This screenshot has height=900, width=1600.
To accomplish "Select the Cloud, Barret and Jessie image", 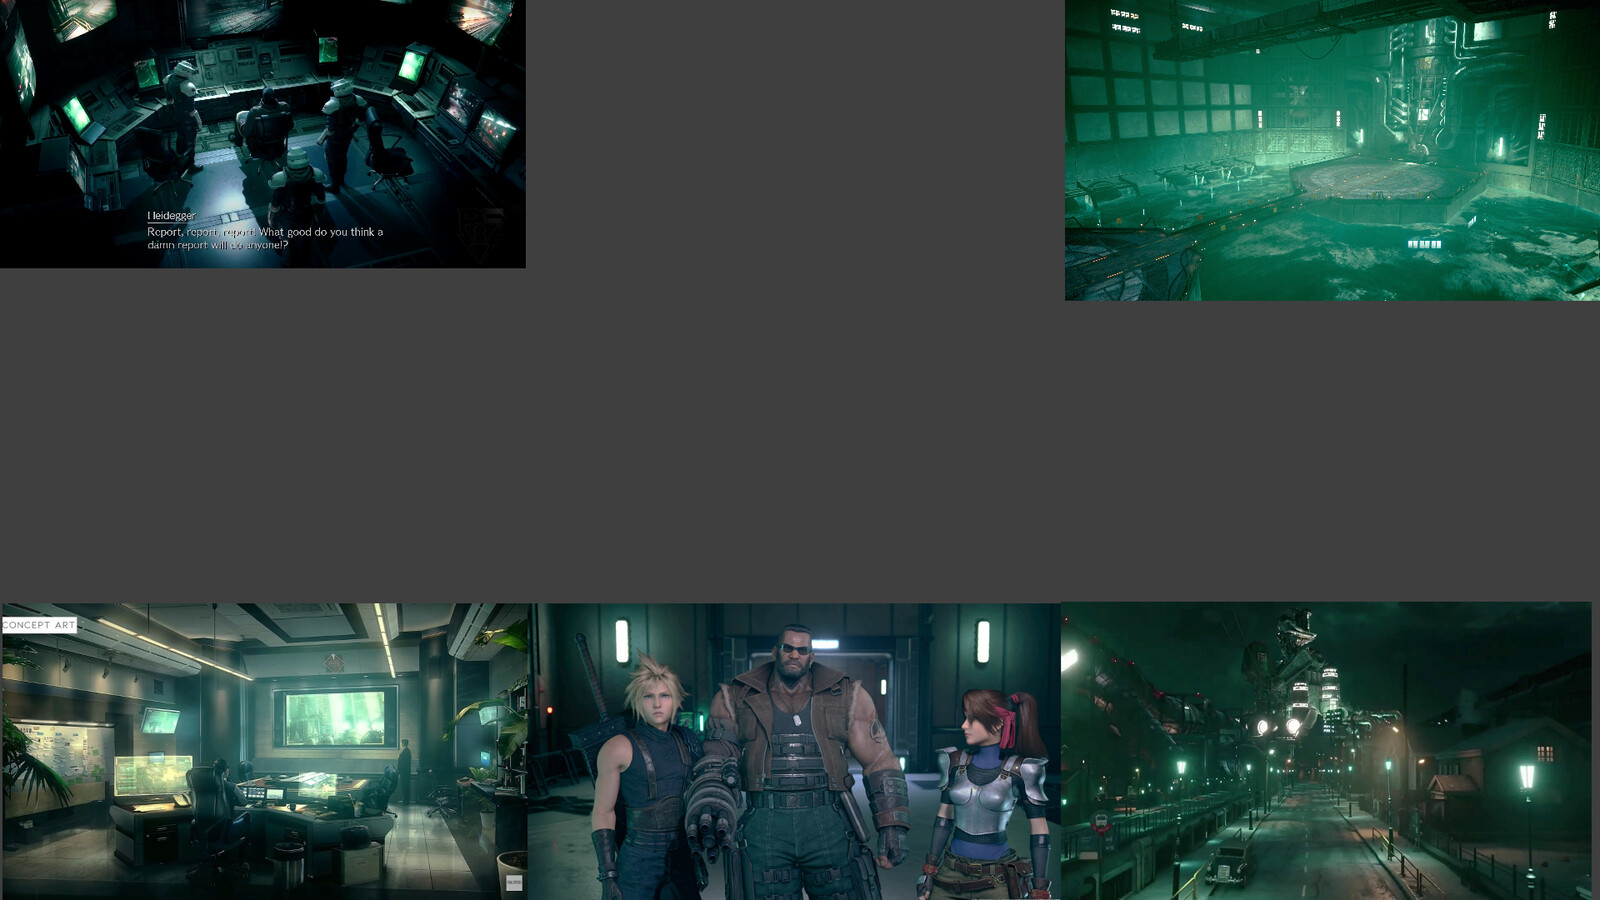I will (x=794, y=751).
